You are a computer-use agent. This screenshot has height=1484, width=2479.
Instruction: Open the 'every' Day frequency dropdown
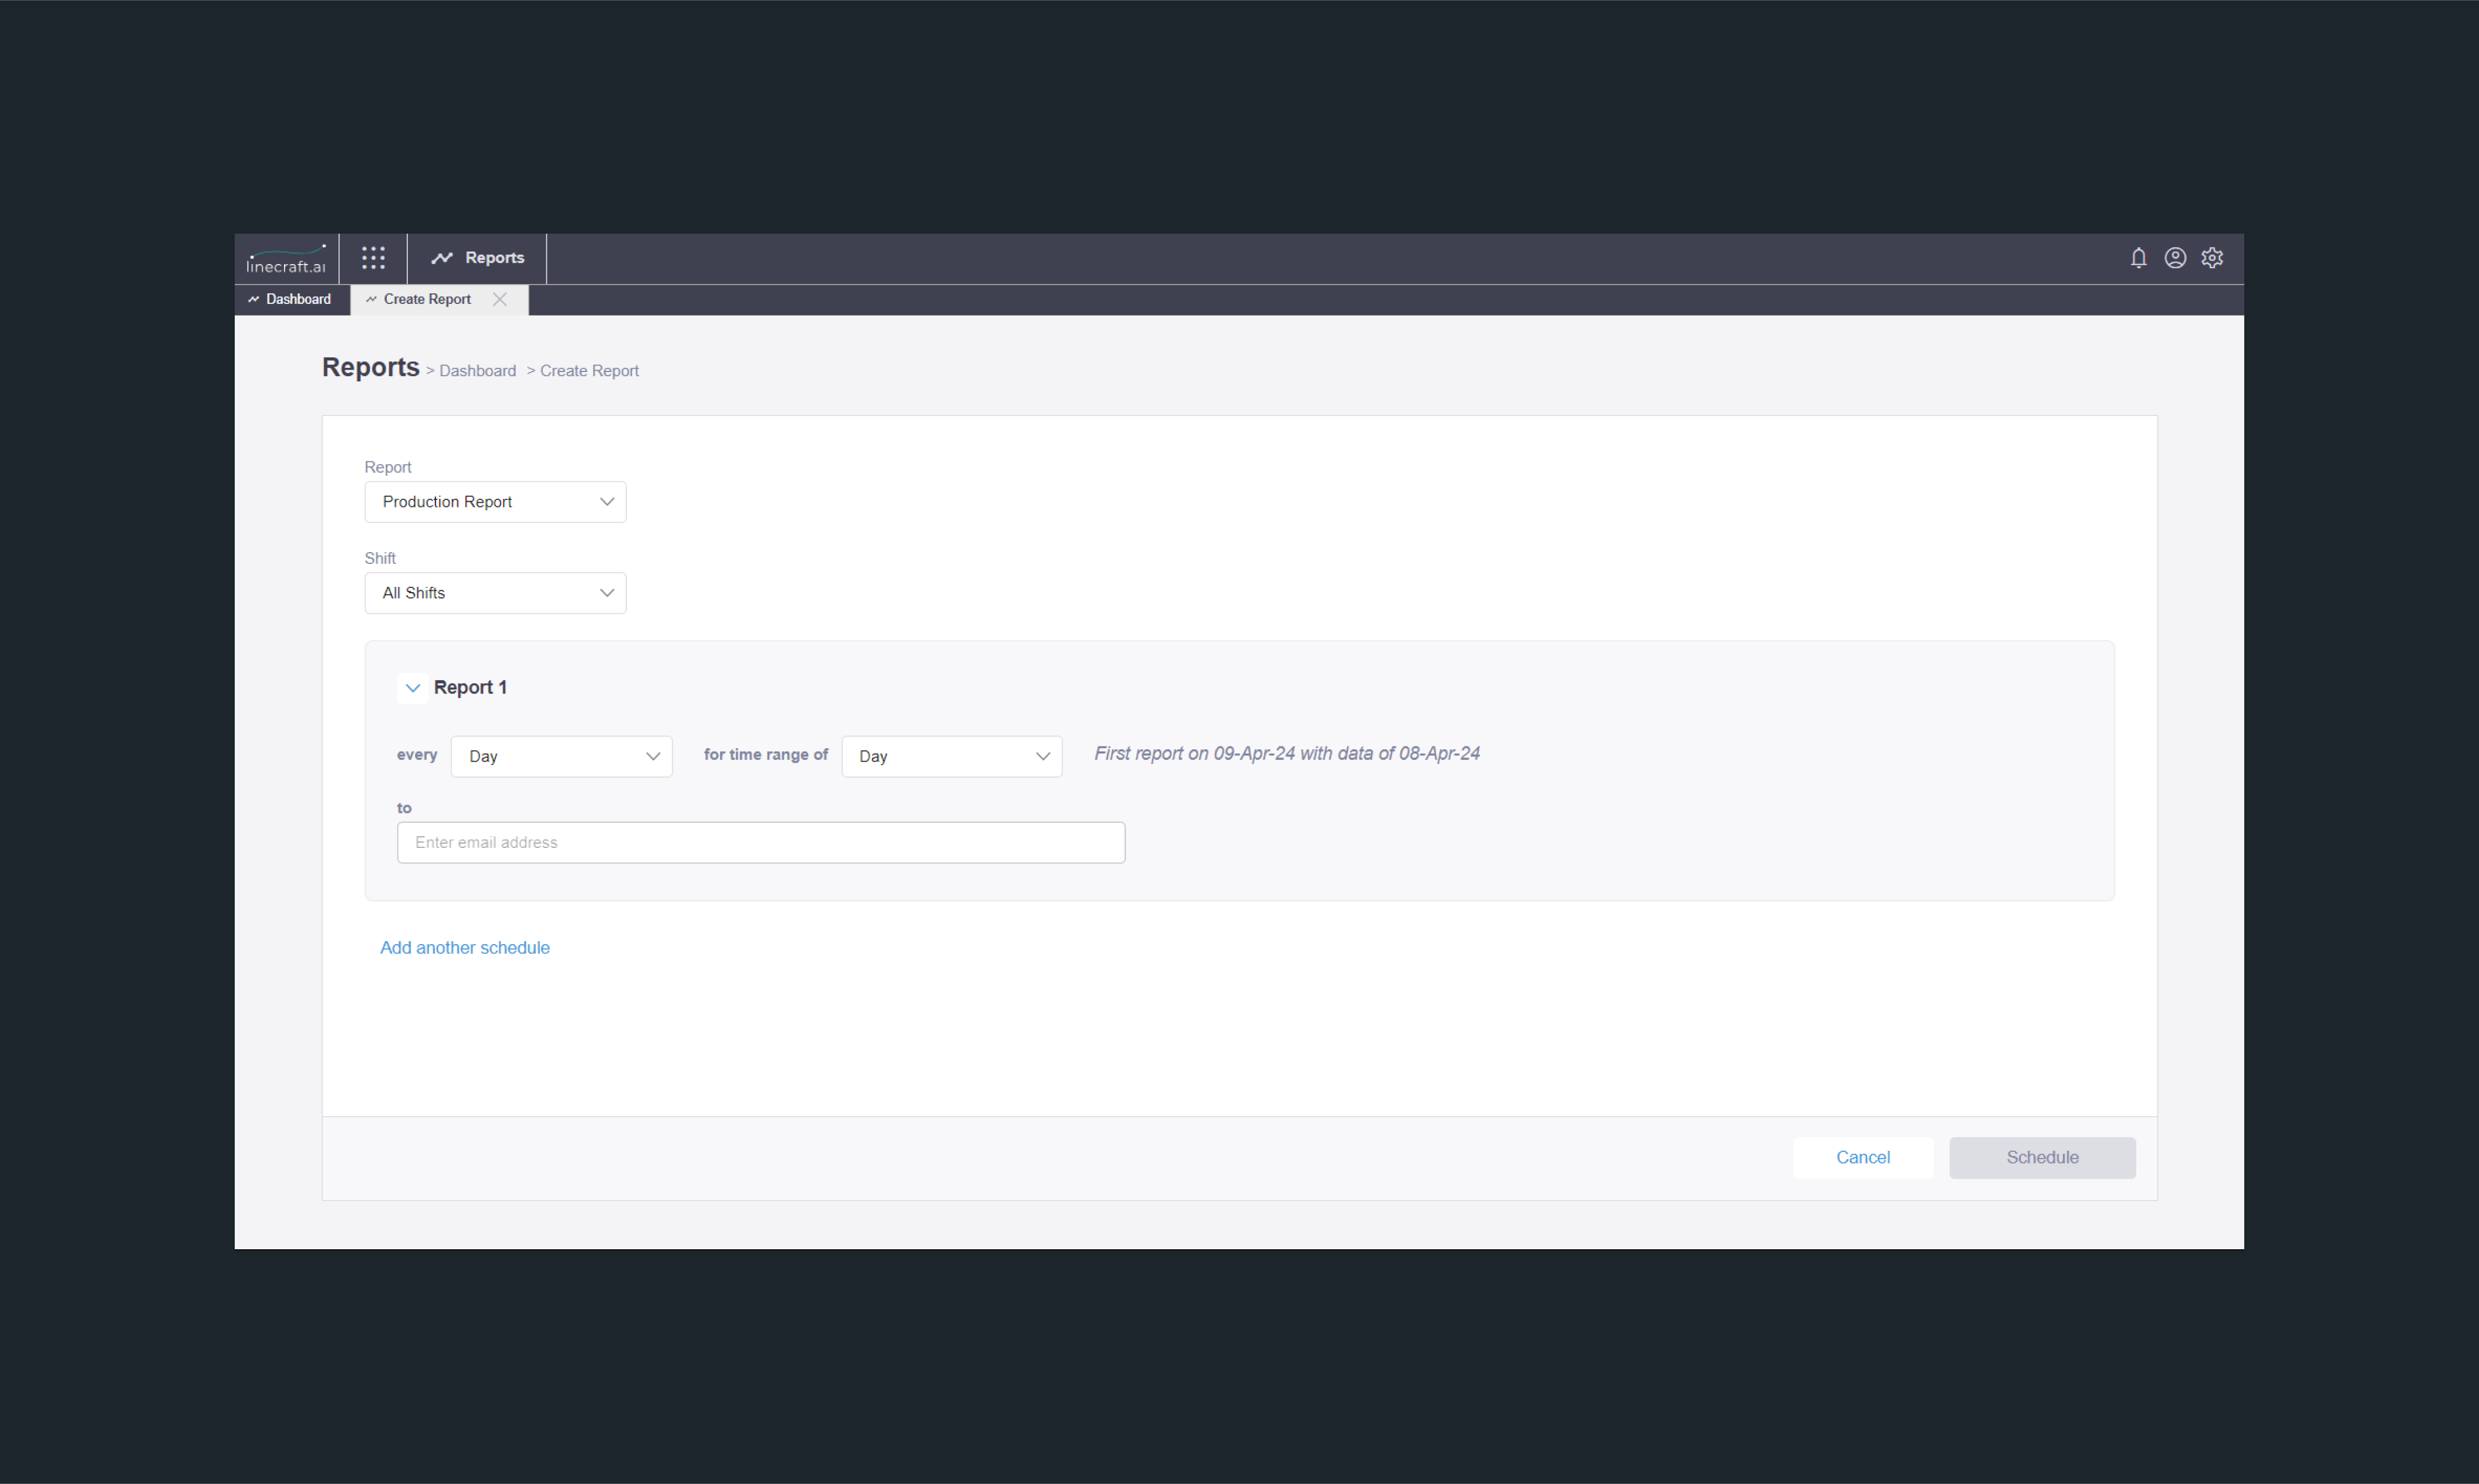561,756
